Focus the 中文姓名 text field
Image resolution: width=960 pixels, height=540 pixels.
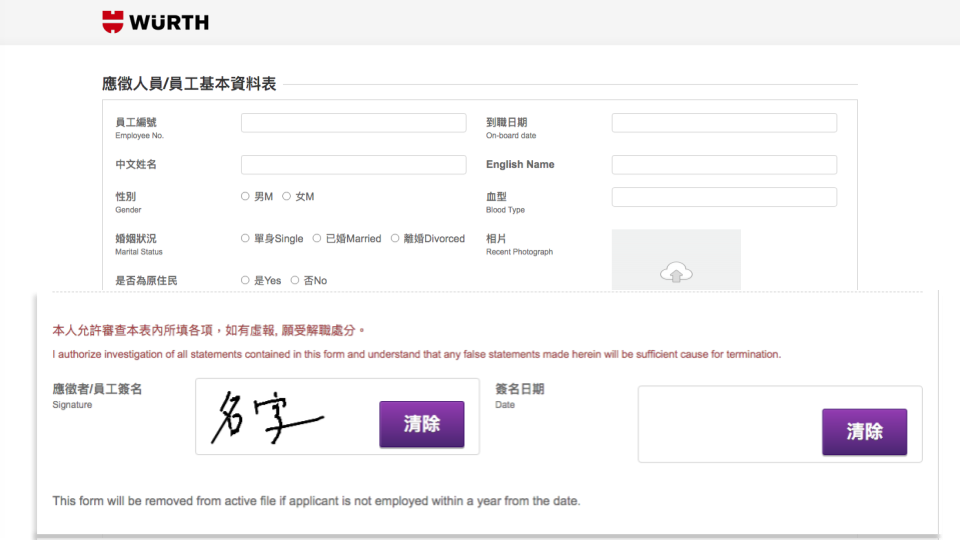click(x=353, y=165)
